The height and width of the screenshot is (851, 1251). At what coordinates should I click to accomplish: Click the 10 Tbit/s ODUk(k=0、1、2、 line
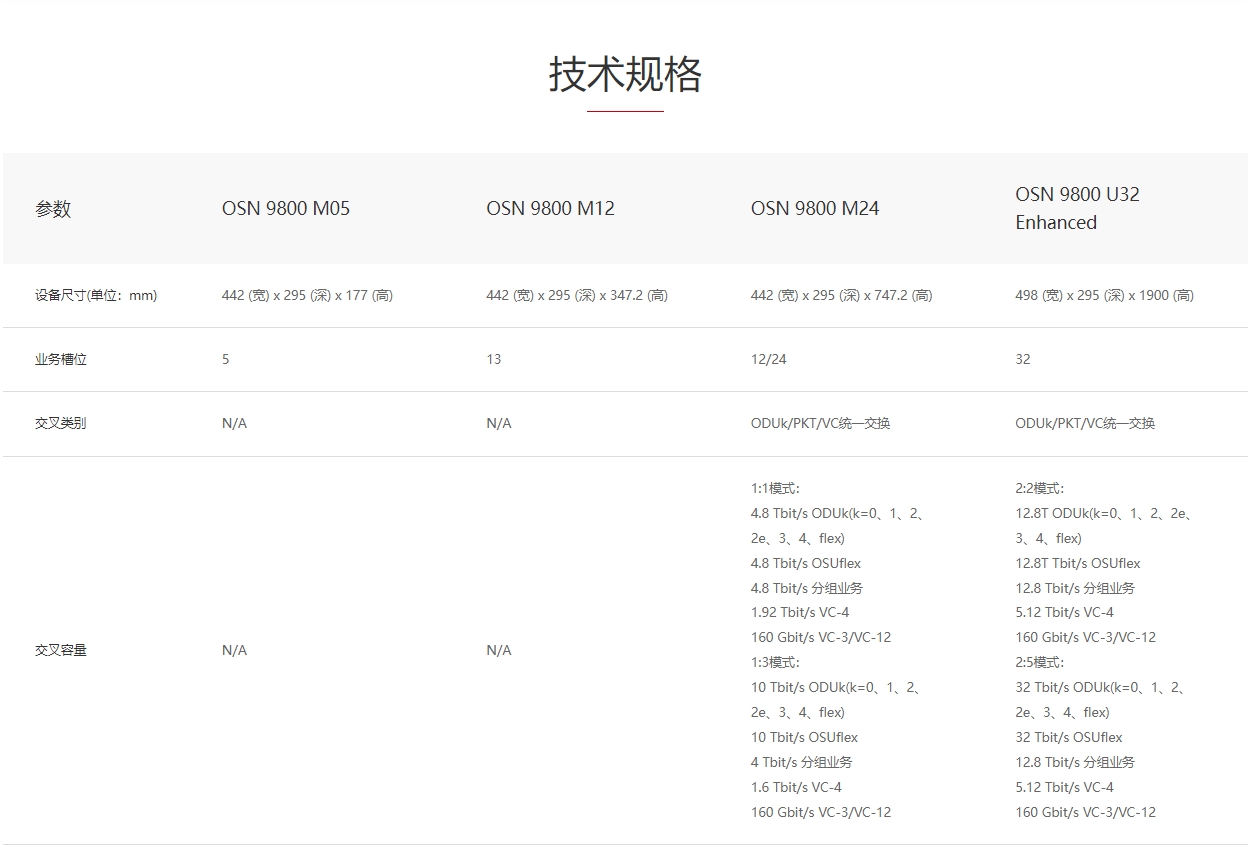tap(836, 687)
